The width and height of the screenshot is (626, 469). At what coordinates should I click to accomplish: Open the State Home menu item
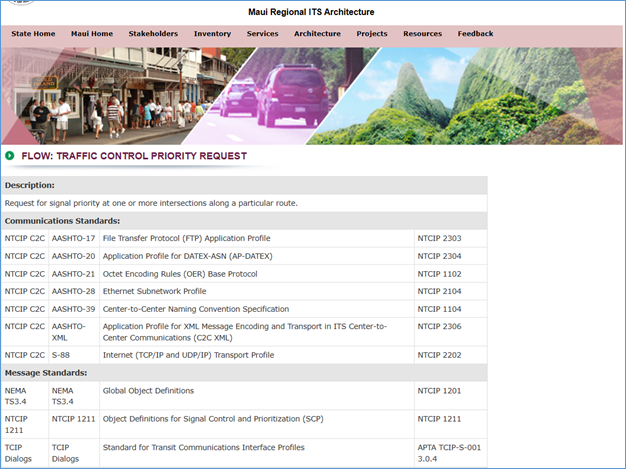coord(33,34)
